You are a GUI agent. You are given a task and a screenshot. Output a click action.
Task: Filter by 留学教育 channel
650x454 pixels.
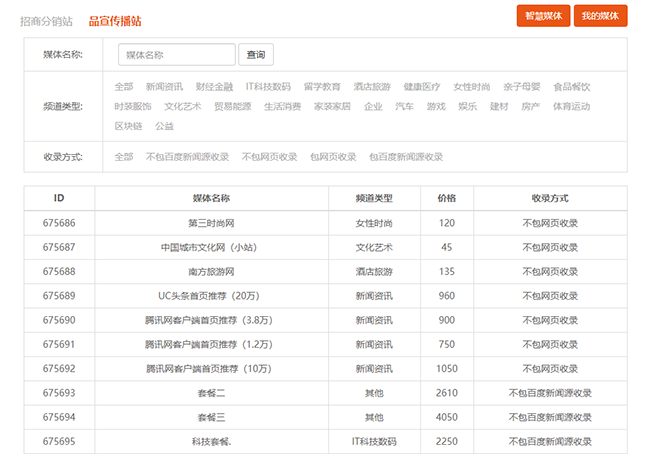322,87
